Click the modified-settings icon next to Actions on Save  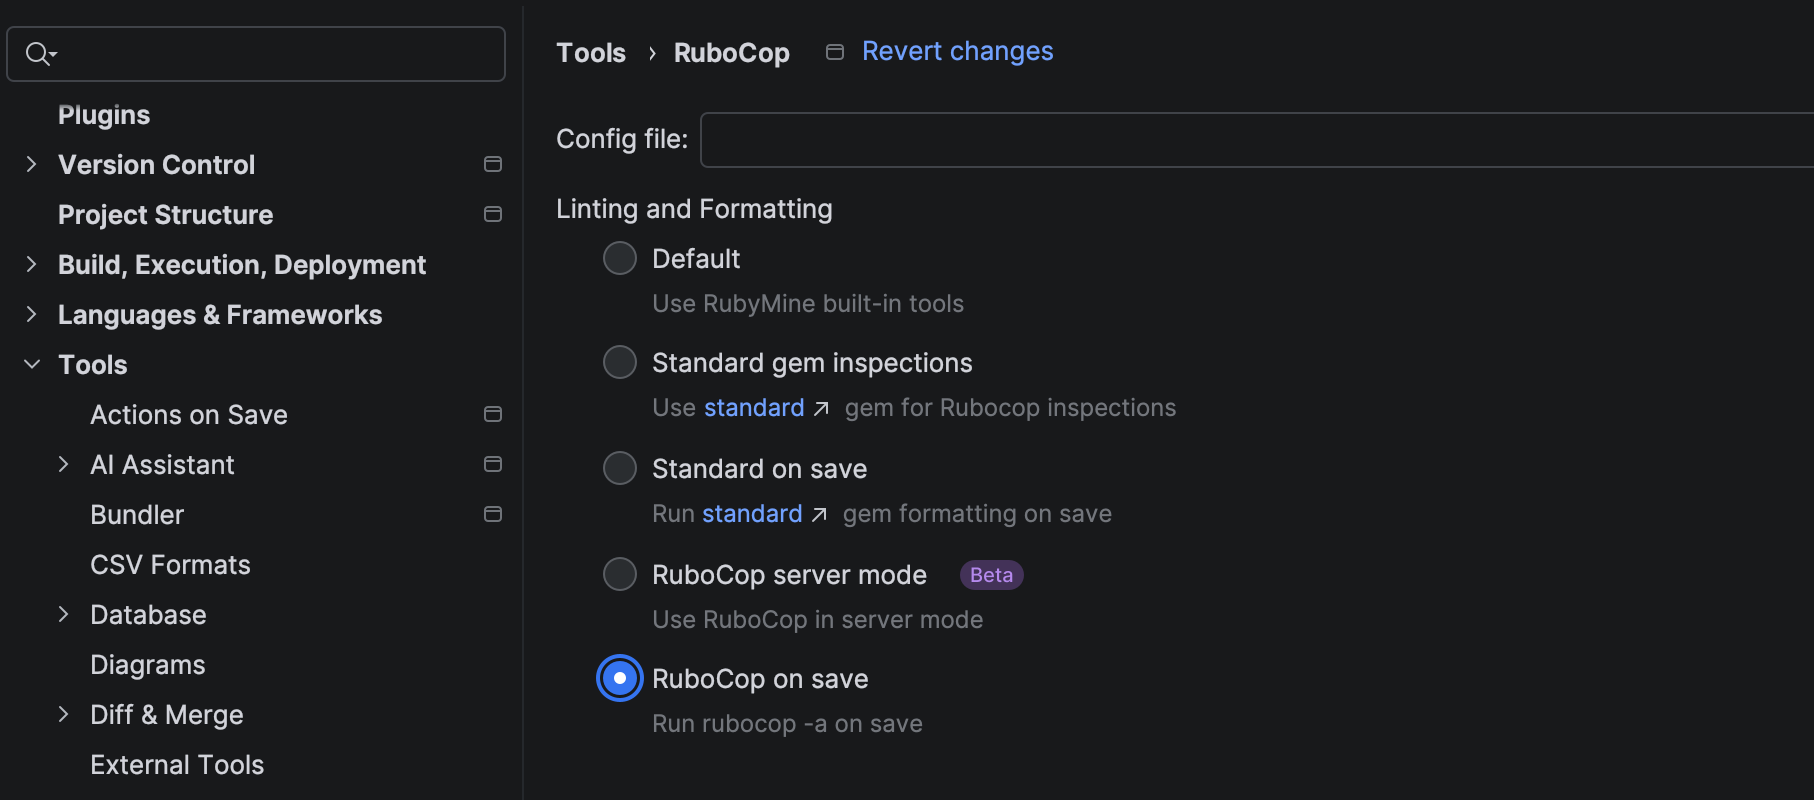[493, 413]
